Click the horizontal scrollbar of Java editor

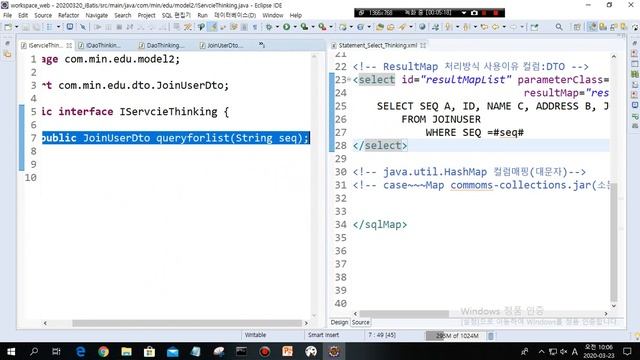187,323
